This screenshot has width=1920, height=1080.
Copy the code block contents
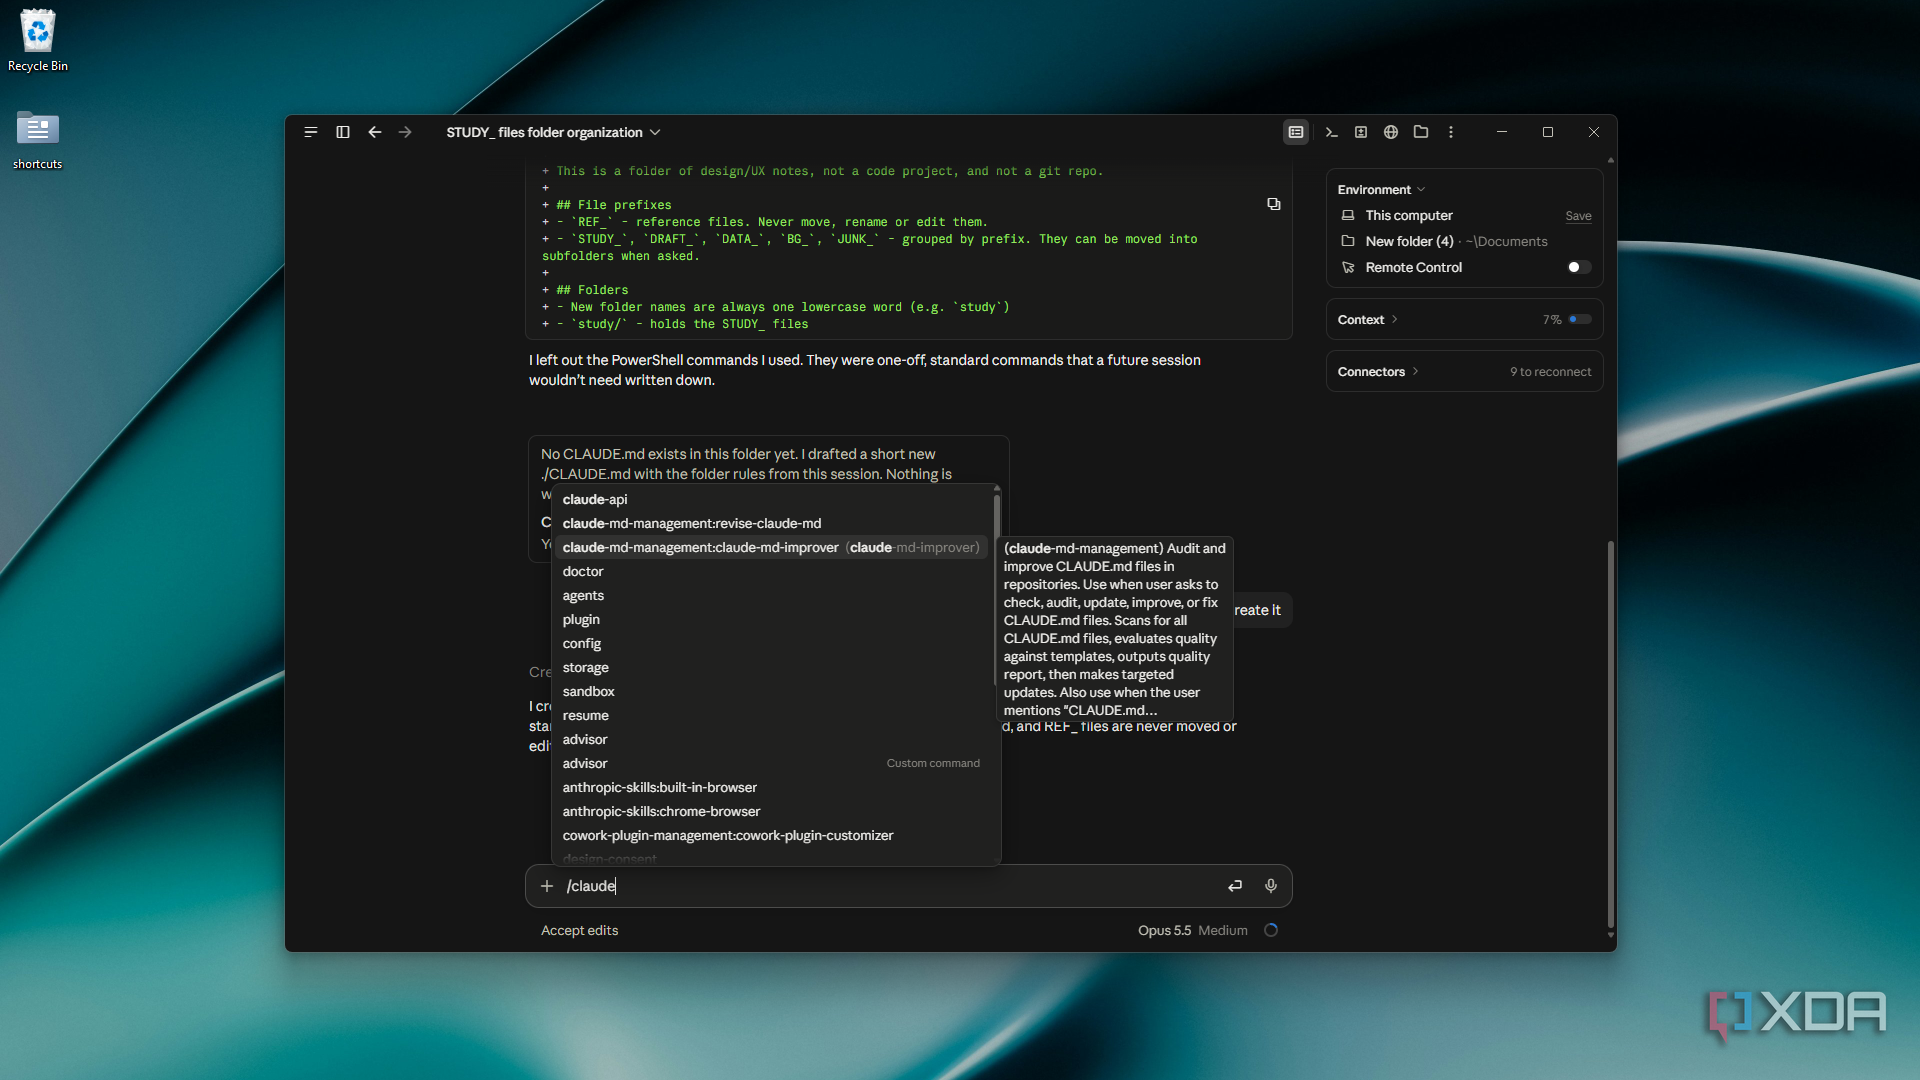click(x=1274, y=204)
